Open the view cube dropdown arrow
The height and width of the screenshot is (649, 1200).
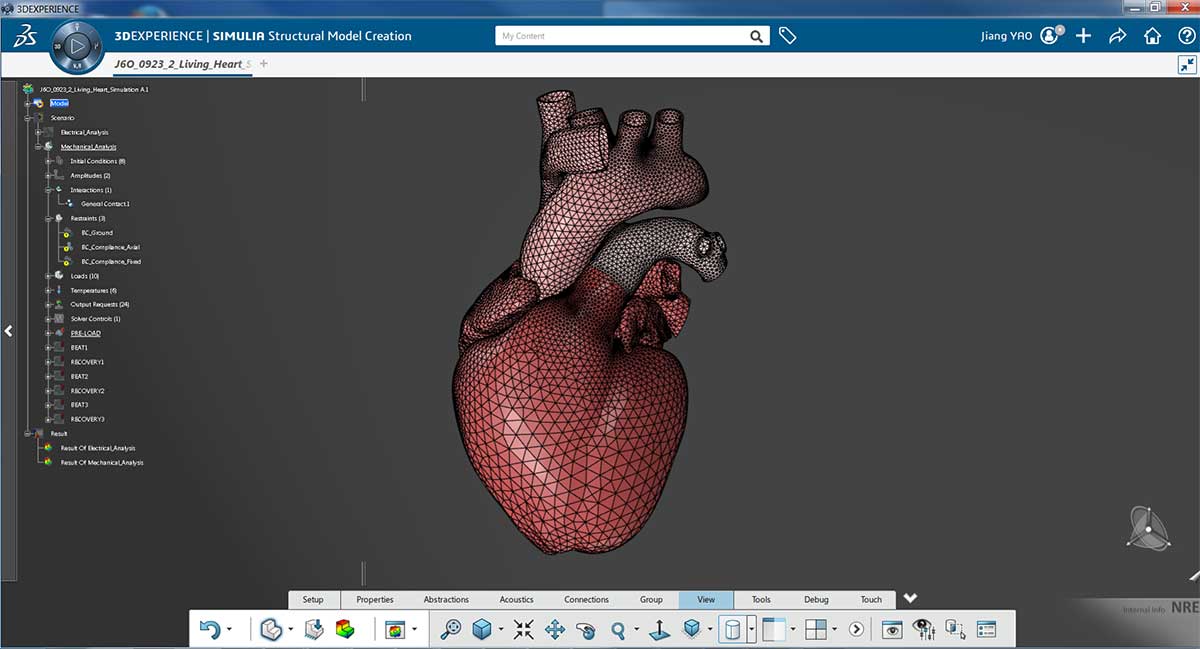500,630
